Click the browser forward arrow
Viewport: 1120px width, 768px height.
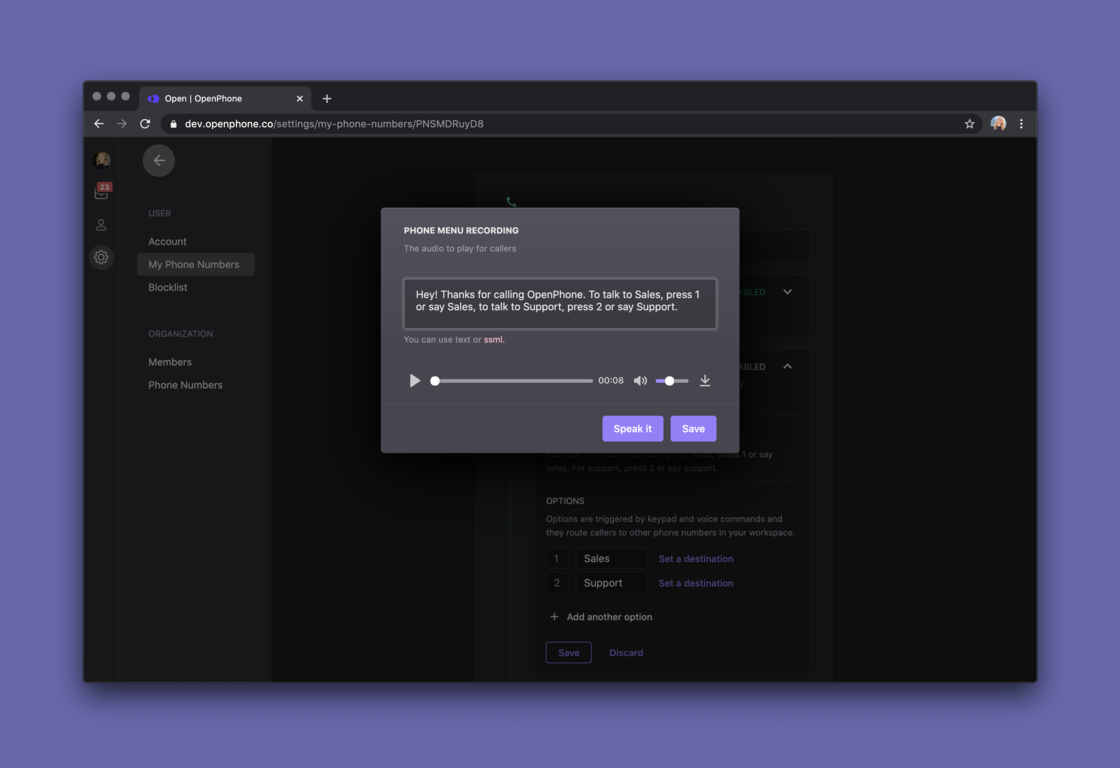pyautogui.click(x=122, y=124)
